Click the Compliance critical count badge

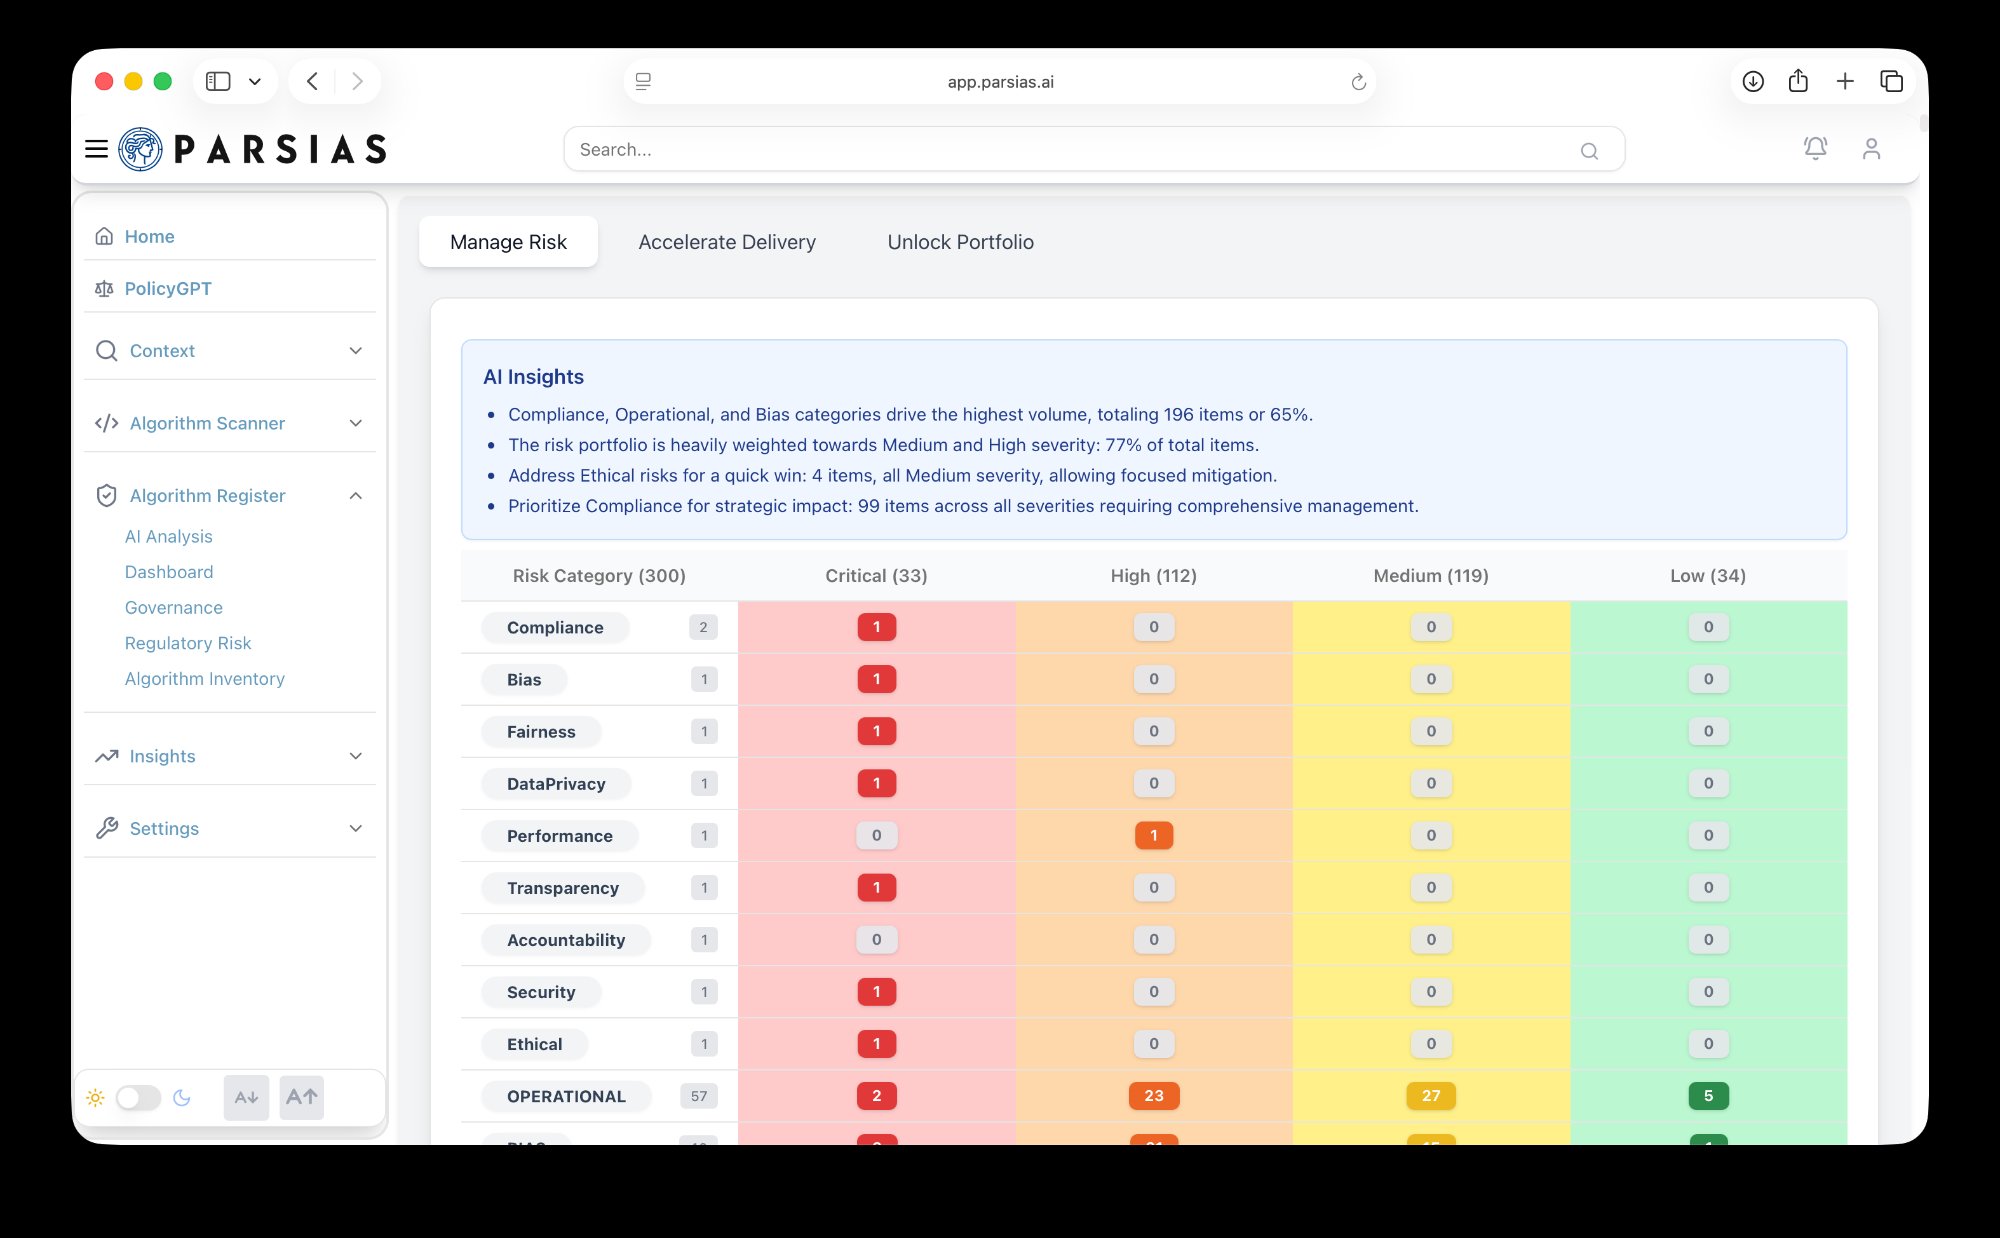[877, 627]
